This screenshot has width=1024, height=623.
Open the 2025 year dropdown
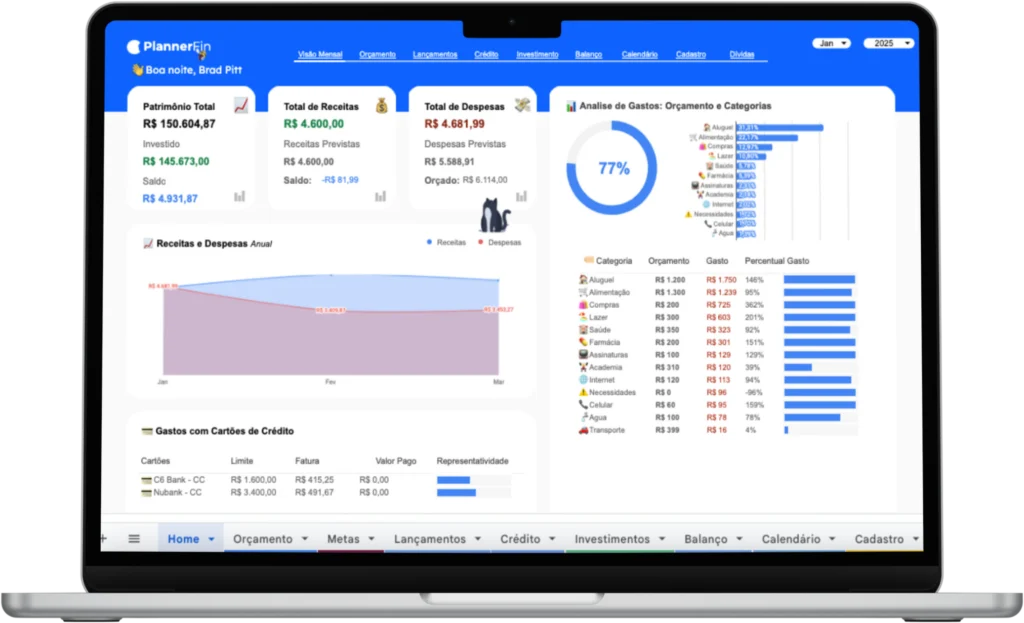click(889, 44)
